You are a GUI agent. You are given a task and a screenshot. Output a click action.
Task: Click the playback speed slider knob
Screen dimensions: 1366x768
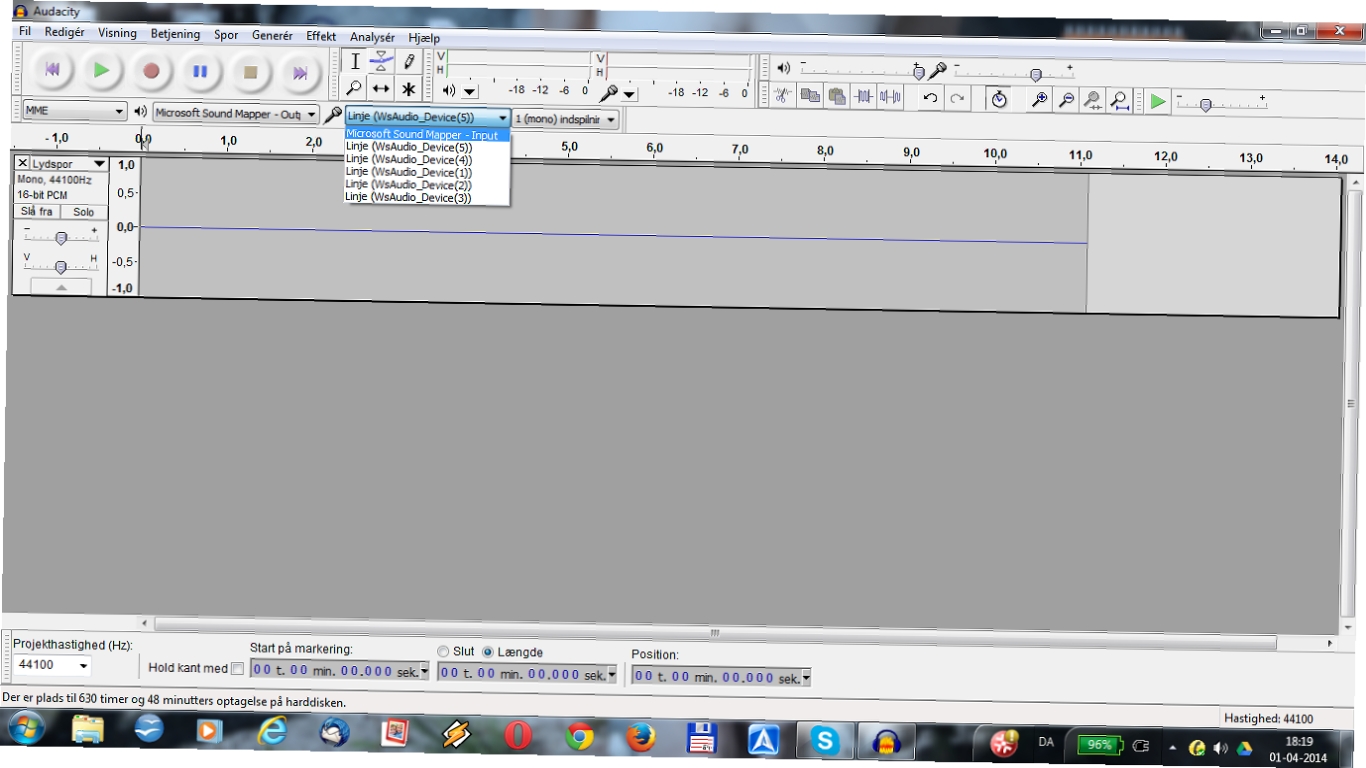(x=1206, y=105)
